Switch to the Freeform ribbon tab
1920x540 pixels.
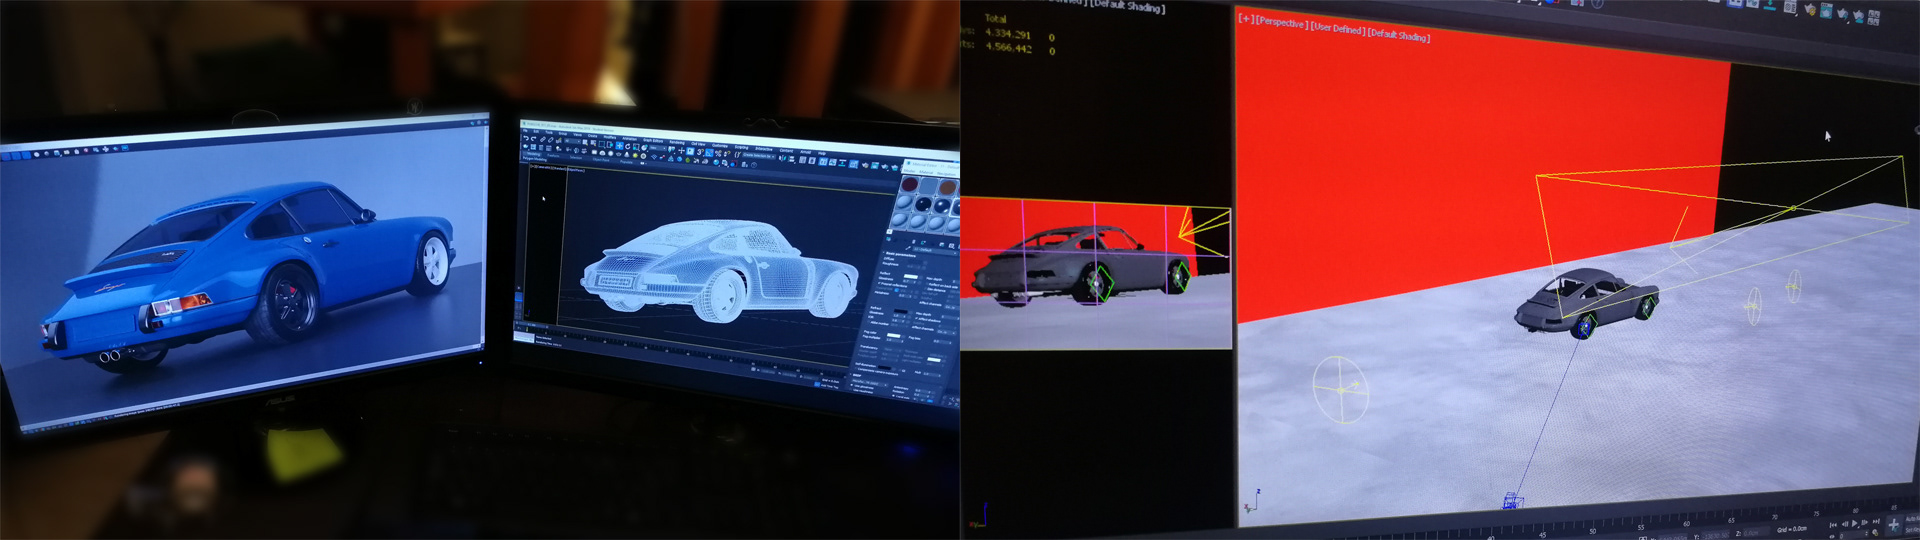coord(553,156)
